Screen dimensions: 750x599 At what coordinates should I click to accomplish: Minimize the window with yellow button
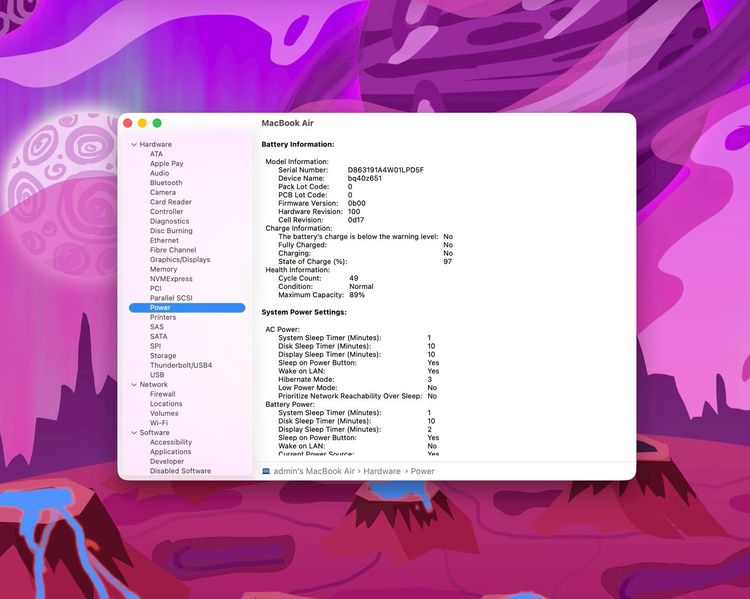click(x=142, y=123)
